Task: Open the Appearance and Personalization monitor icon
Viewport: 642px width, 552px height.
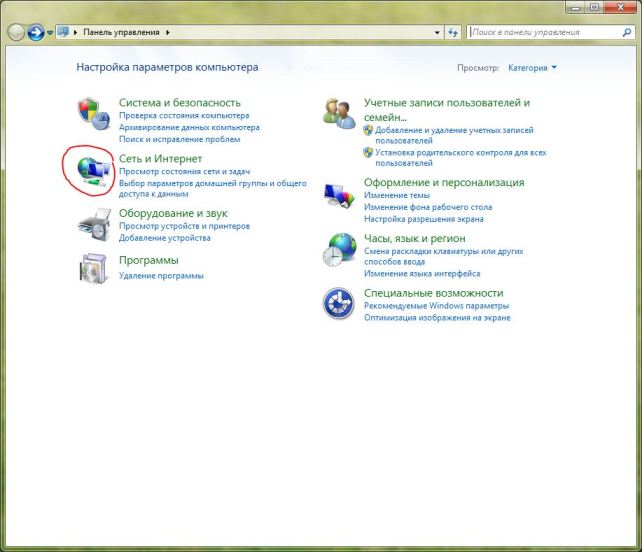Action: (x=339, y=196)
